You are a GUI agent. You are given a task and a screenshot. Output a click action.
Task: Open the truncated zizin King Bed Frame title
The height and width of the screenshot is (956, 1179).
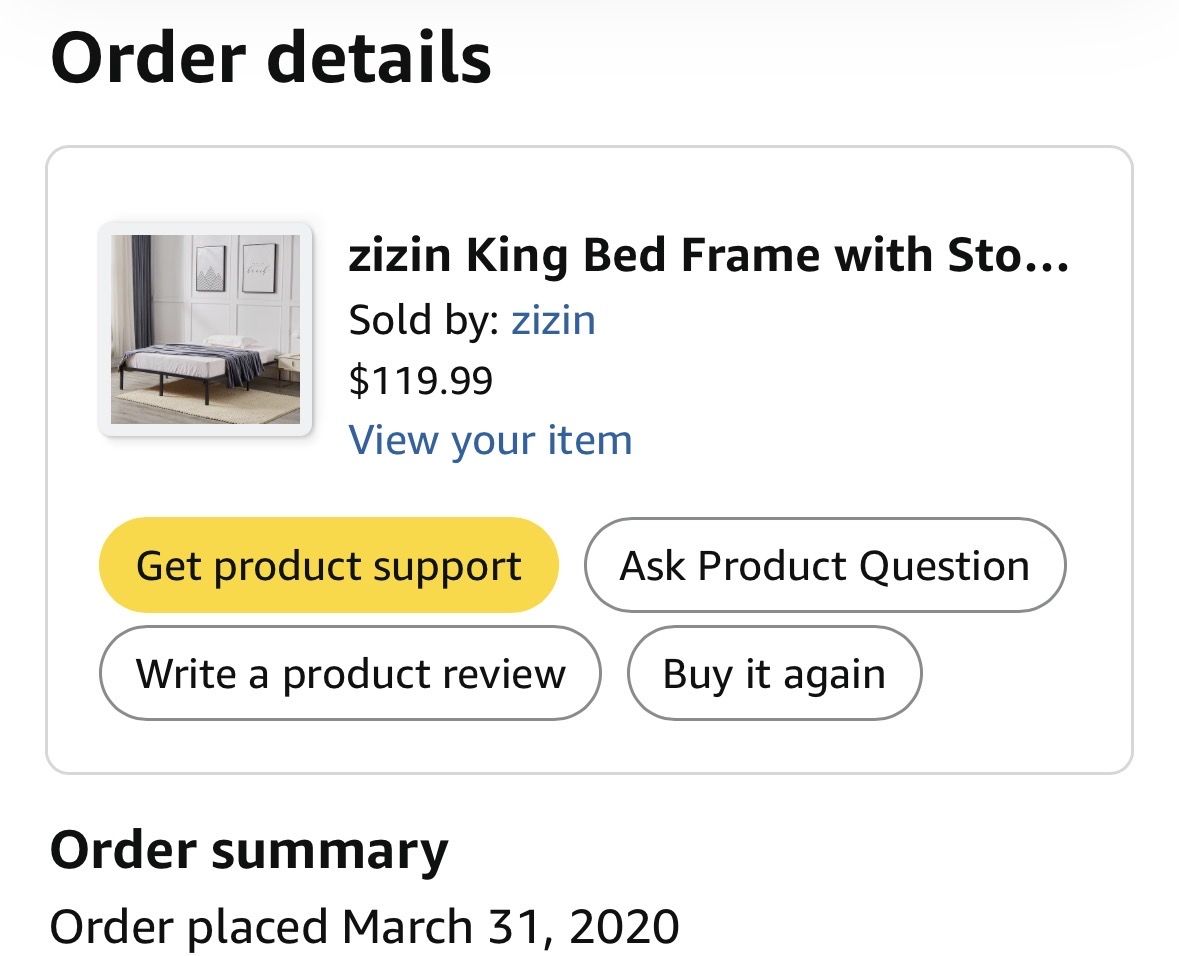click(x=710, y=256)
